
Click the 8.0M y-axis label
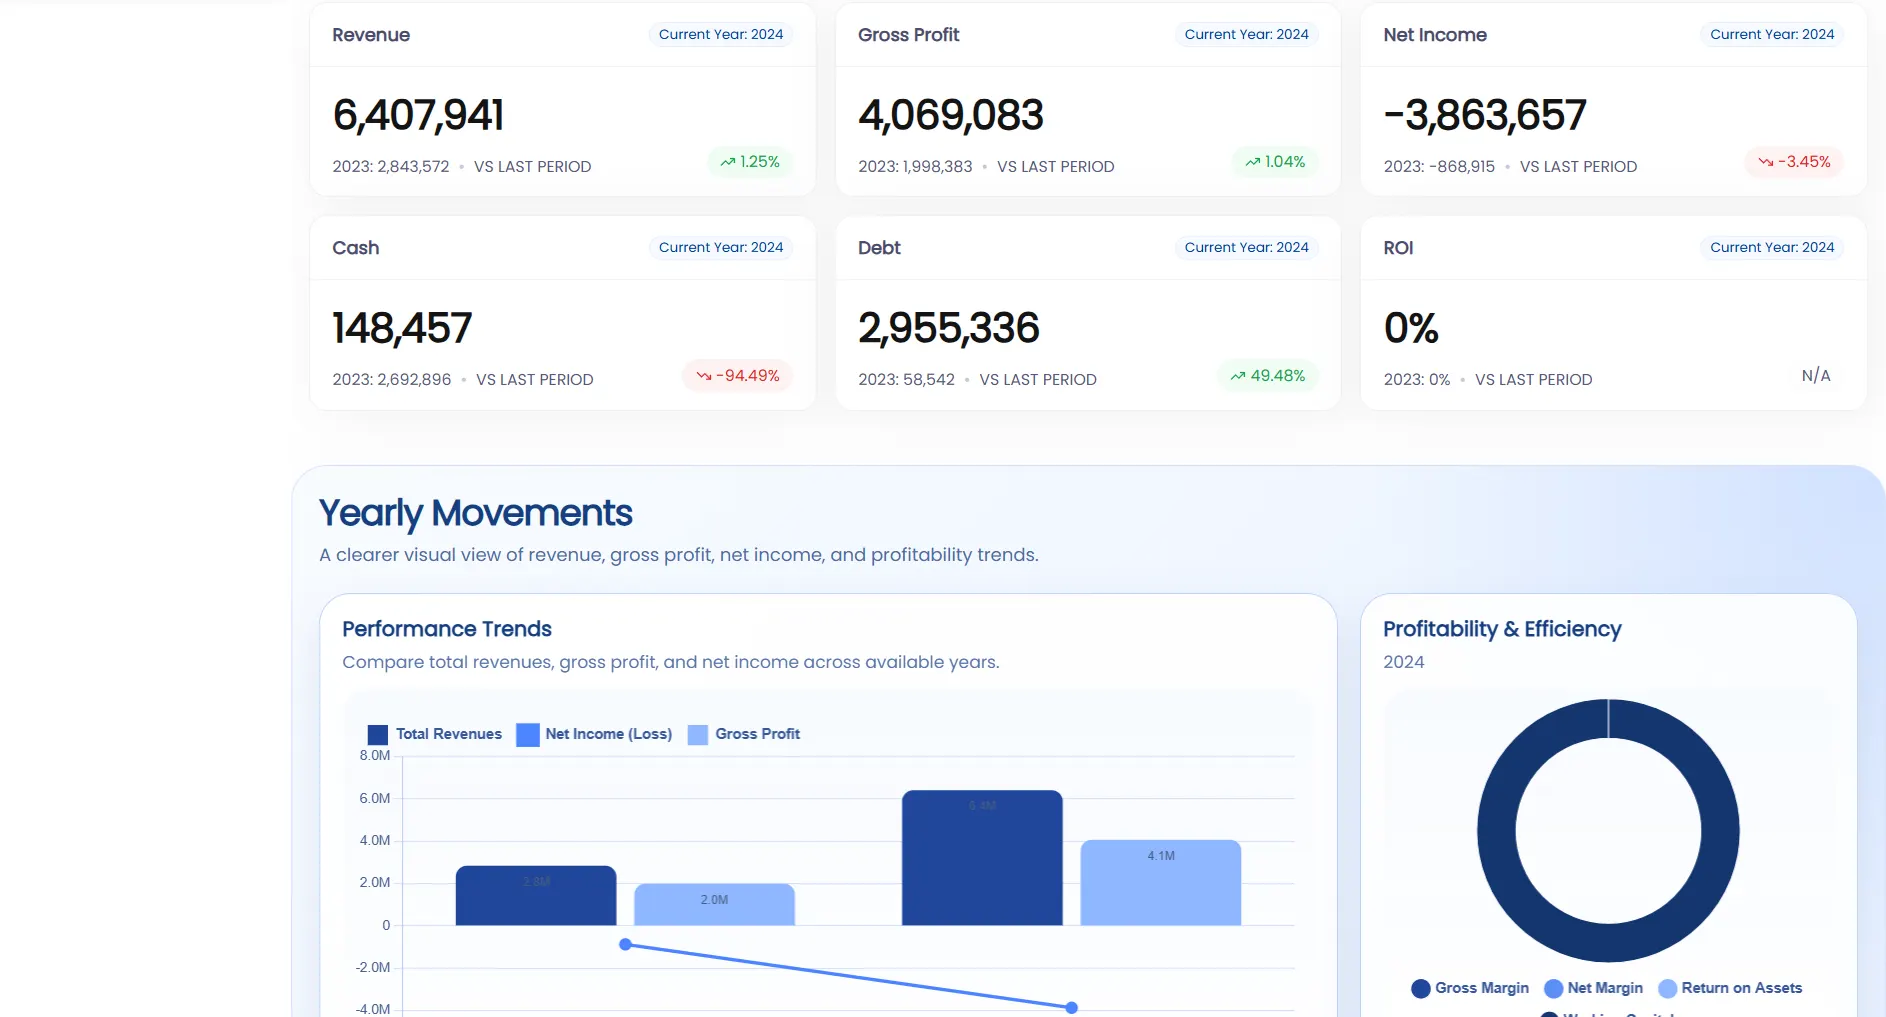point(375,756)
